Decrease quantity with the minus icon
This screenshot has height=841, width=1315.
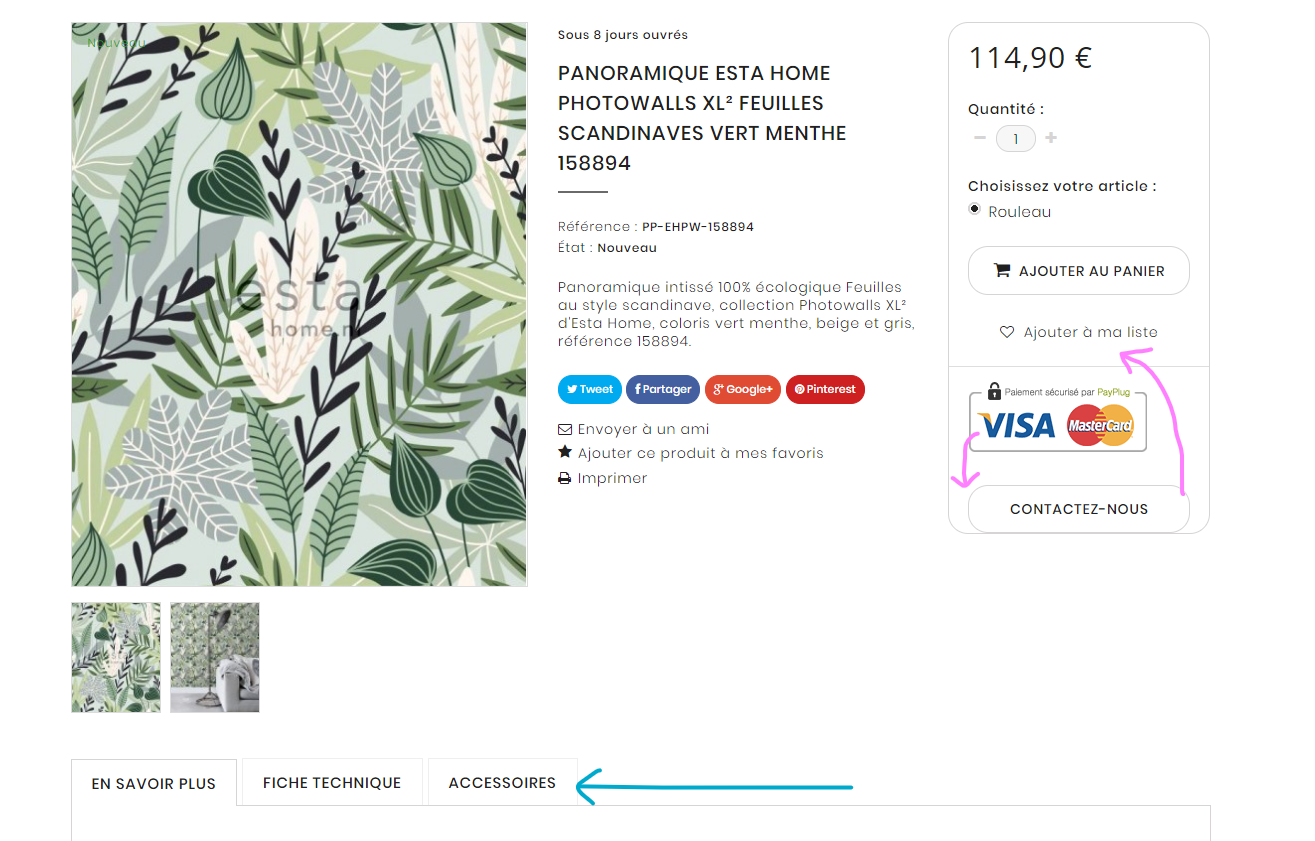[x=980, y=138]
